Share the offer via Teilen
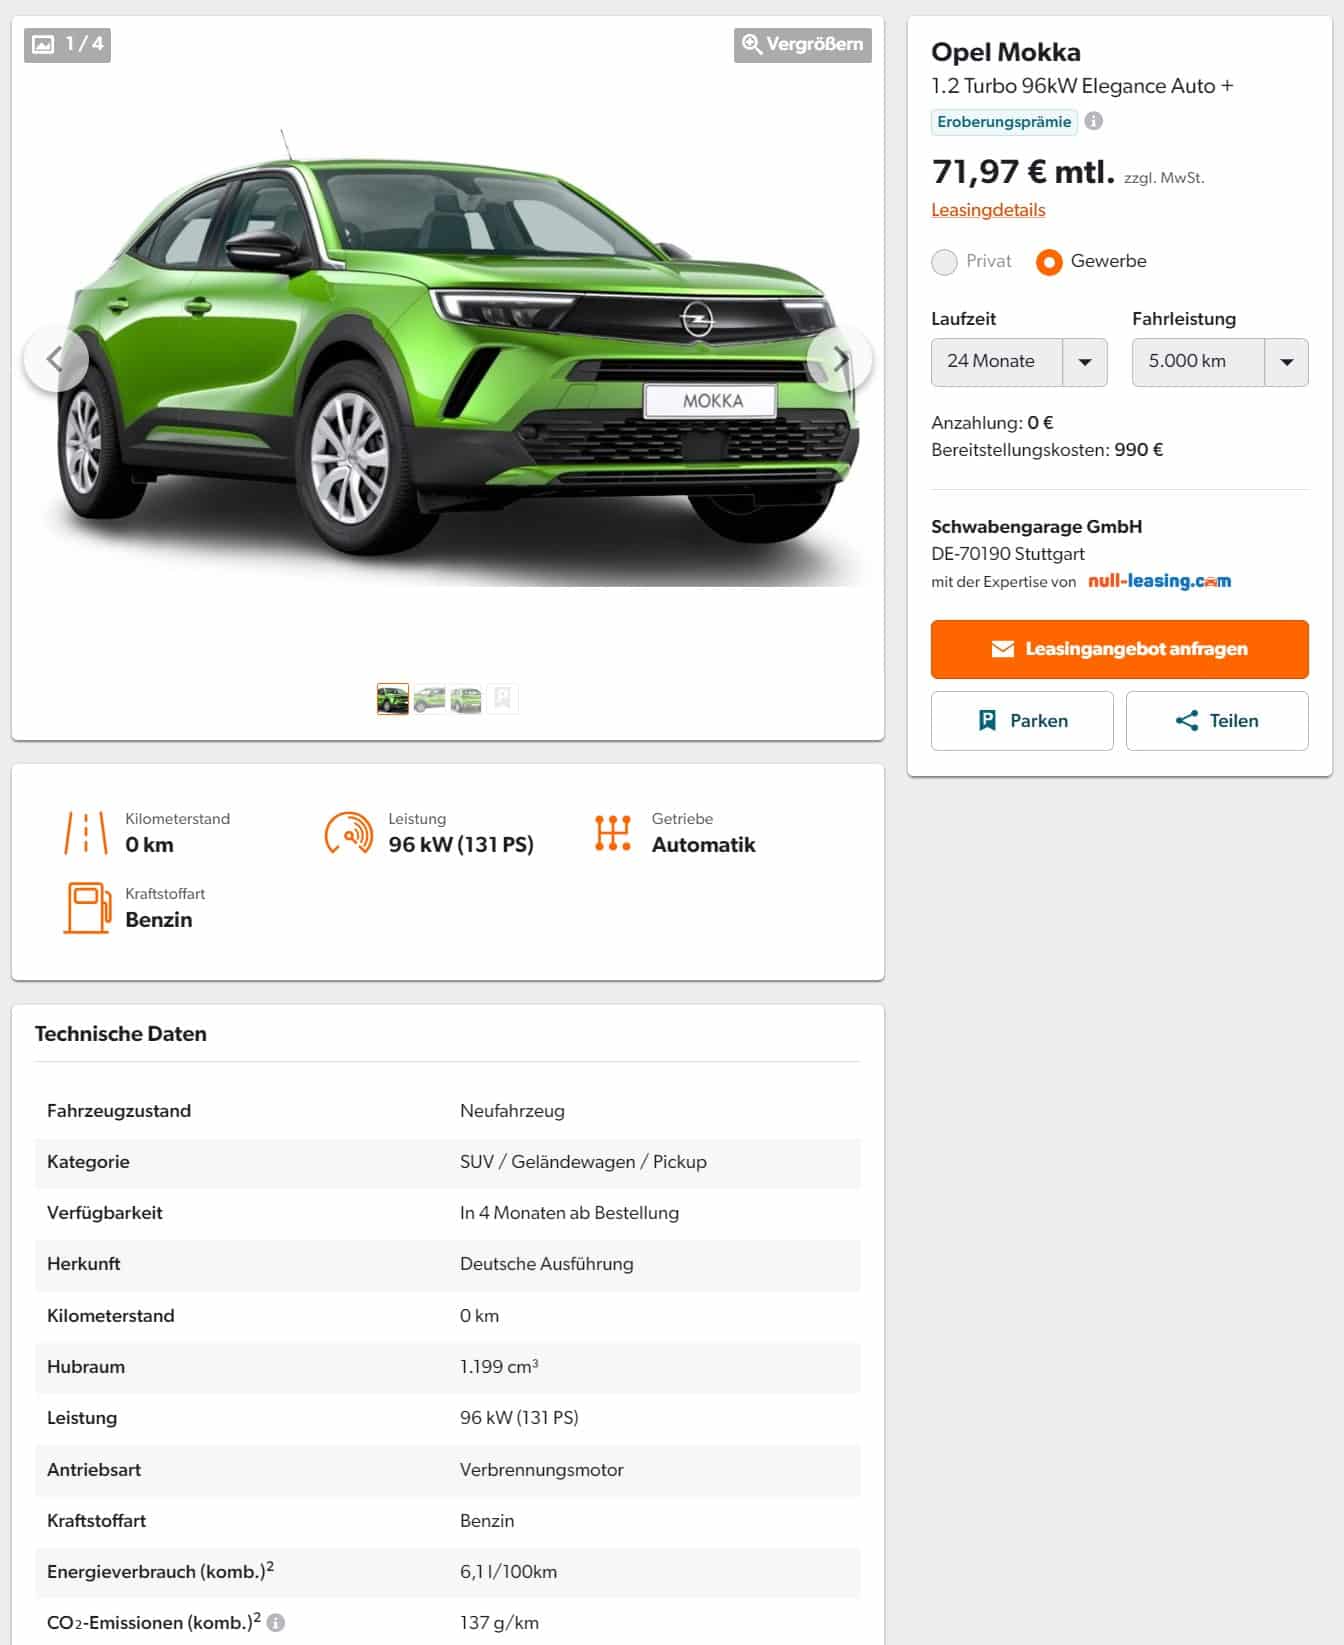Viewport: 1344px width, 1645px height. (1217, 721)
